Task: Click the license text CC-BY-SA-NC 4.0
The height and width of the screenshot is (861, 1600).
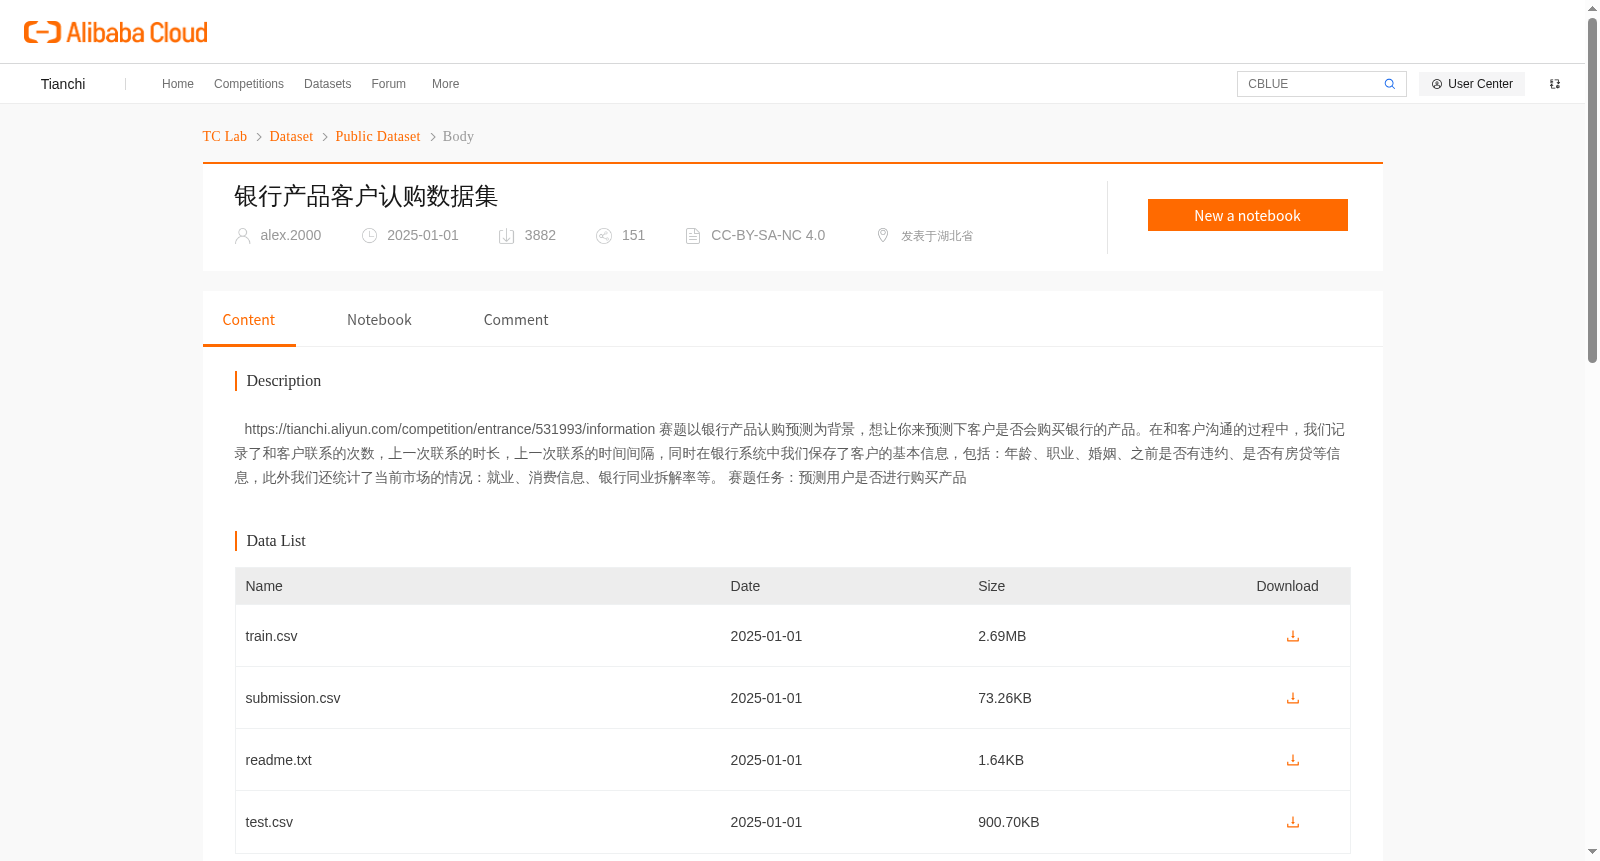Action: point(768,235)
